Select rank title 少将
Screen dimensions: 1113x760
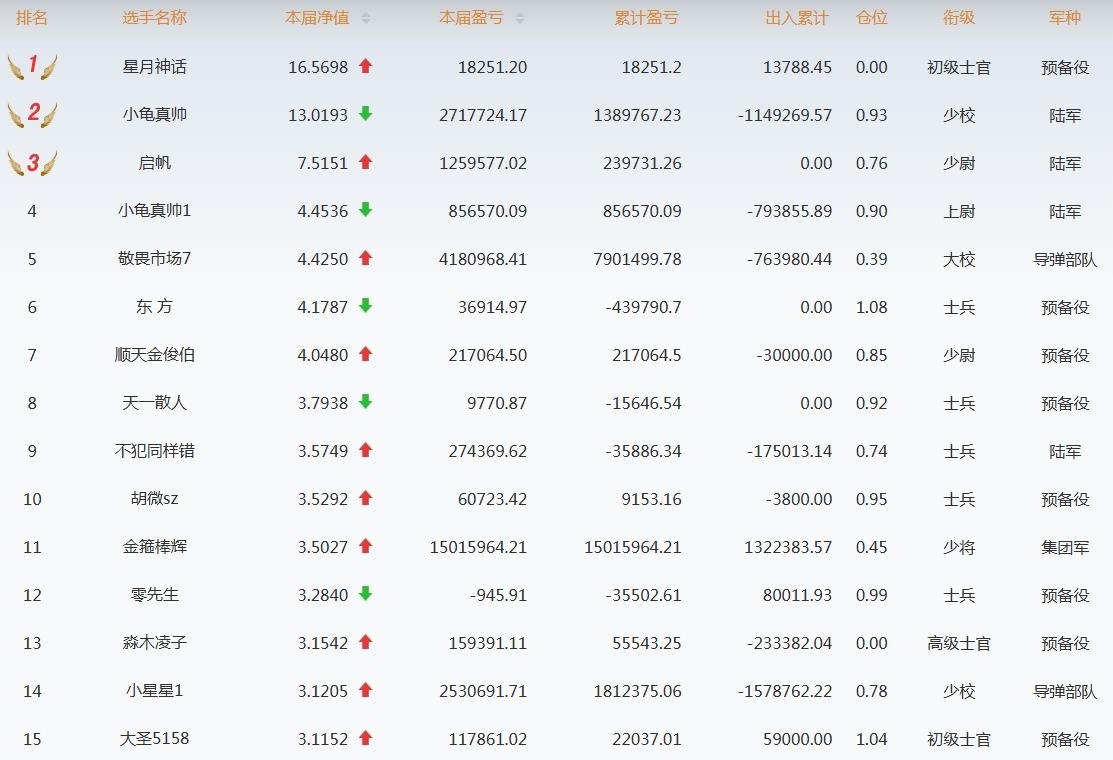958,547
